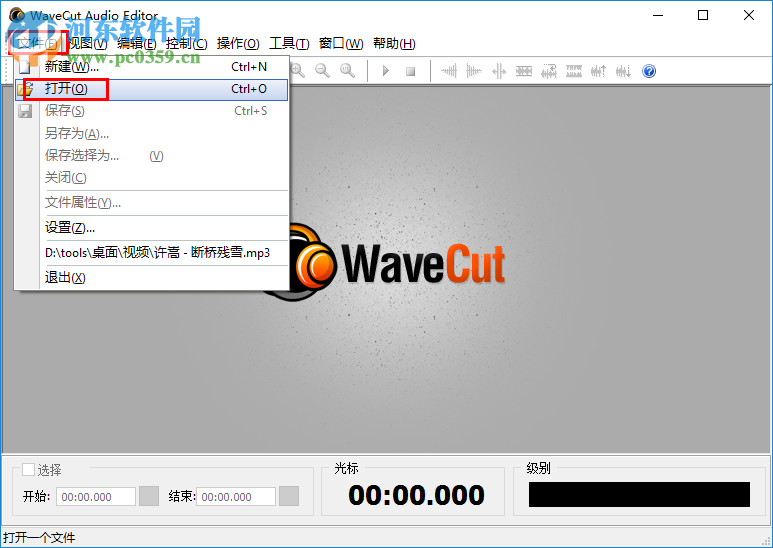
Task: Apply the fade out waveform tool
Action: click(474, 71)
